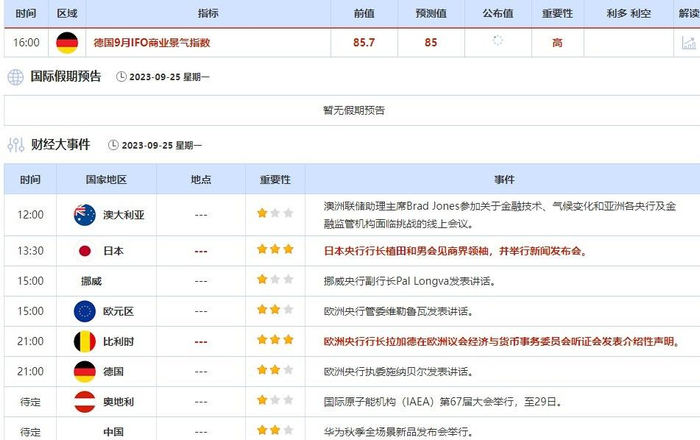
Task: Click the Australia flag icon
Action: tap(84, 215)
